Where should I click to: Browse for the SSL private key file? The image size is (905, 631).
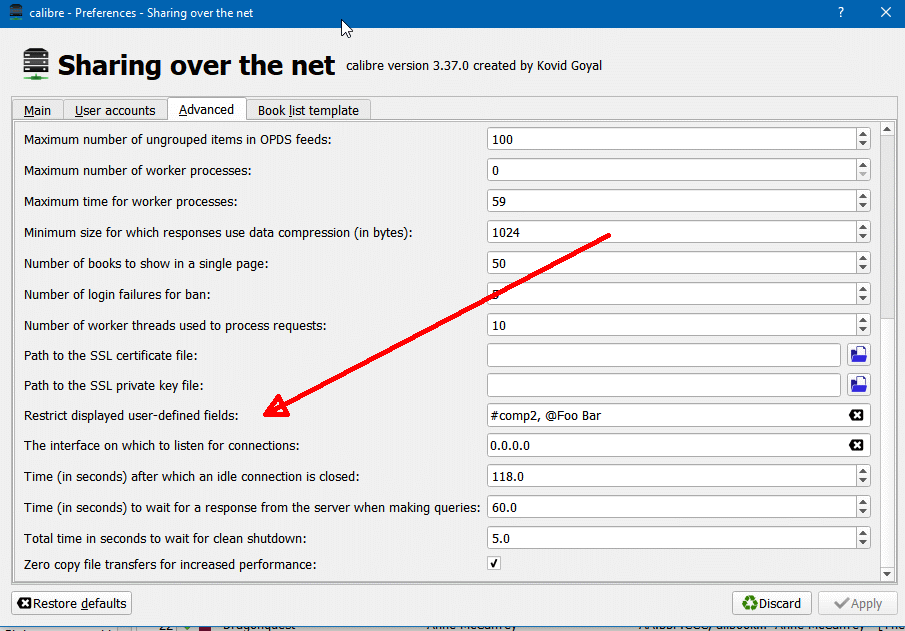[858, 384]
